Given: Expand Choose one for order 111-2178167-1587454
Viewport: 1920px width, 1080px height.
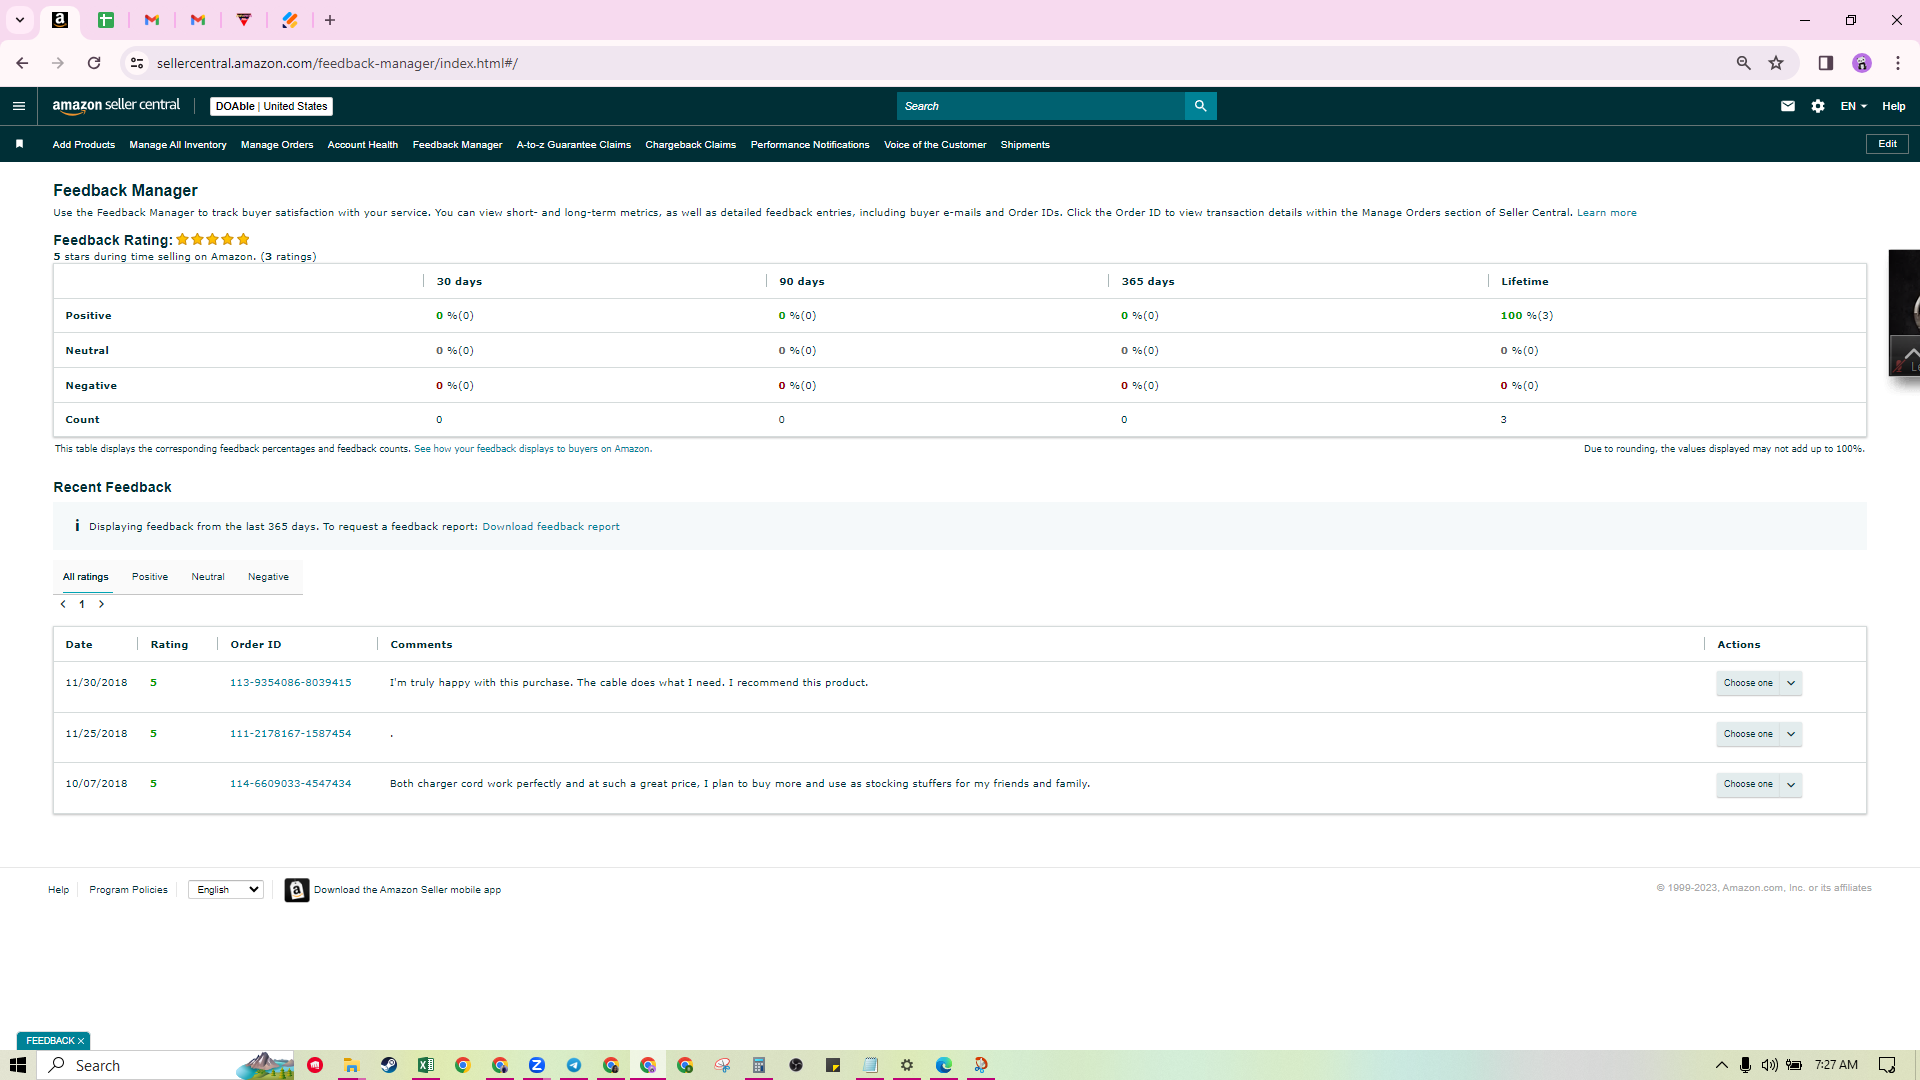Looking at the screenshot, I should pos(1759,734).
